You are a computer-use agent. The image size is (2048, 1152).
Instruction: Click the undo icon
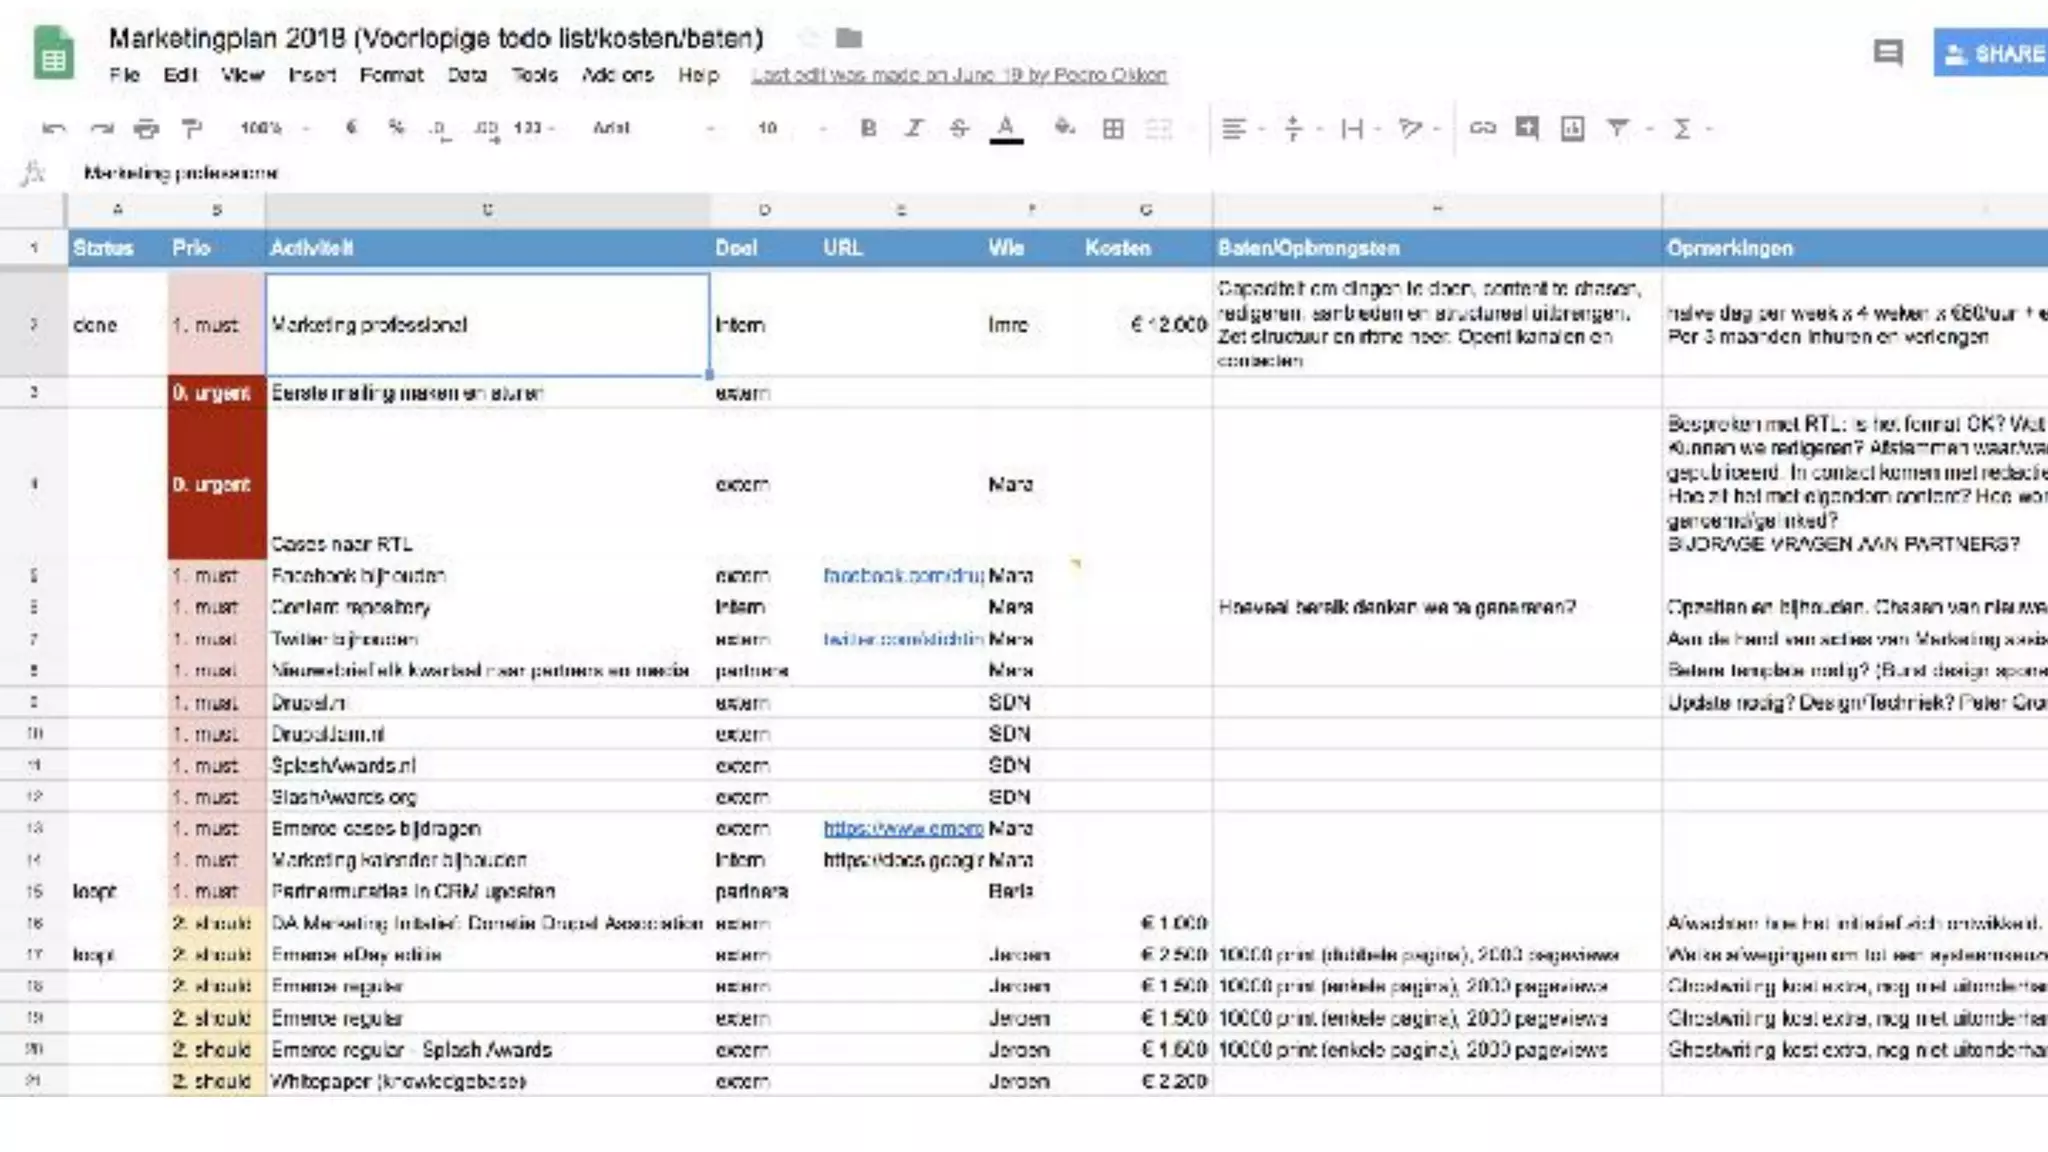pos(54,128)
